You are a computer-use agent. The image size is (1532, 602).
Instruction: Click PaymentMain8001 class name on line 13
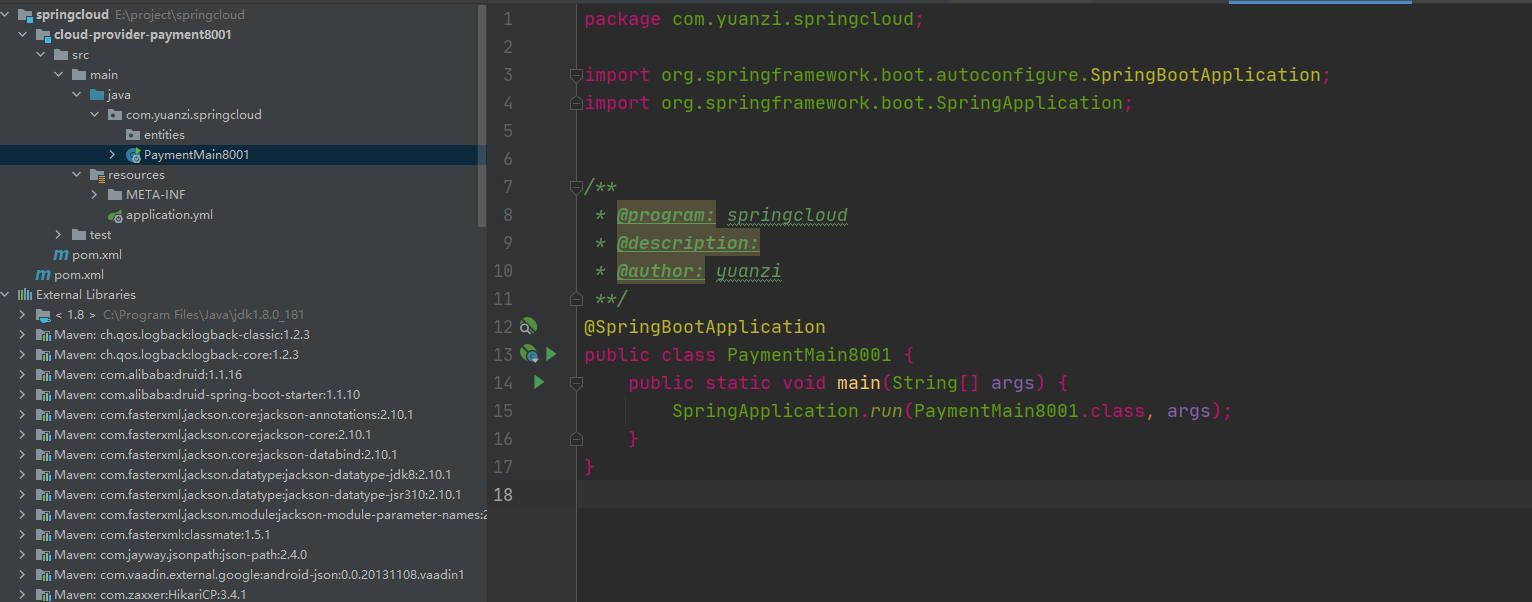click(809, 355)
